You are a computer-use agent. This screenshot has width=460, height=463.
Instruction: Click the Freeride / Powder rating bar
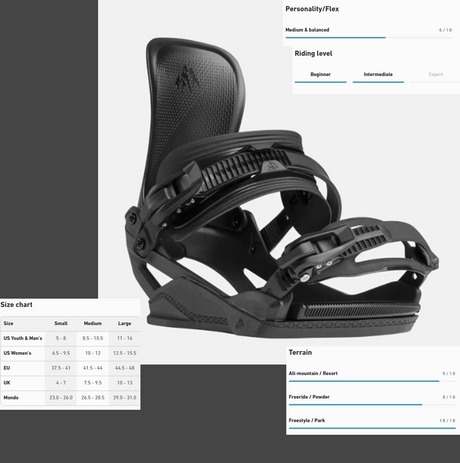[x=372, y=405]
